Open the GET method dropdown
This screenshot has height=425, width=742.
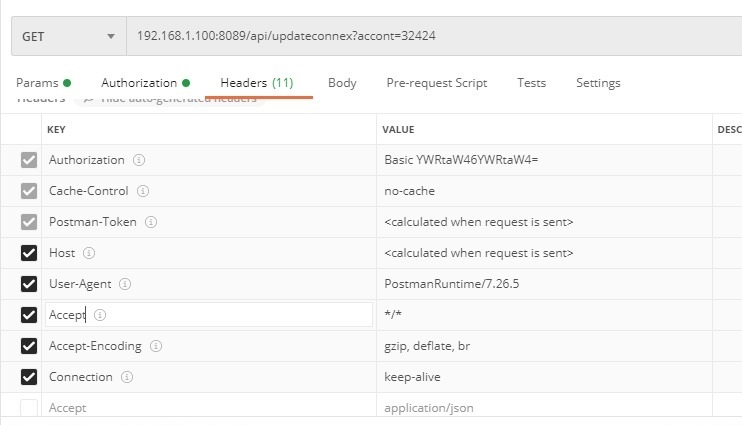[68, 36]
